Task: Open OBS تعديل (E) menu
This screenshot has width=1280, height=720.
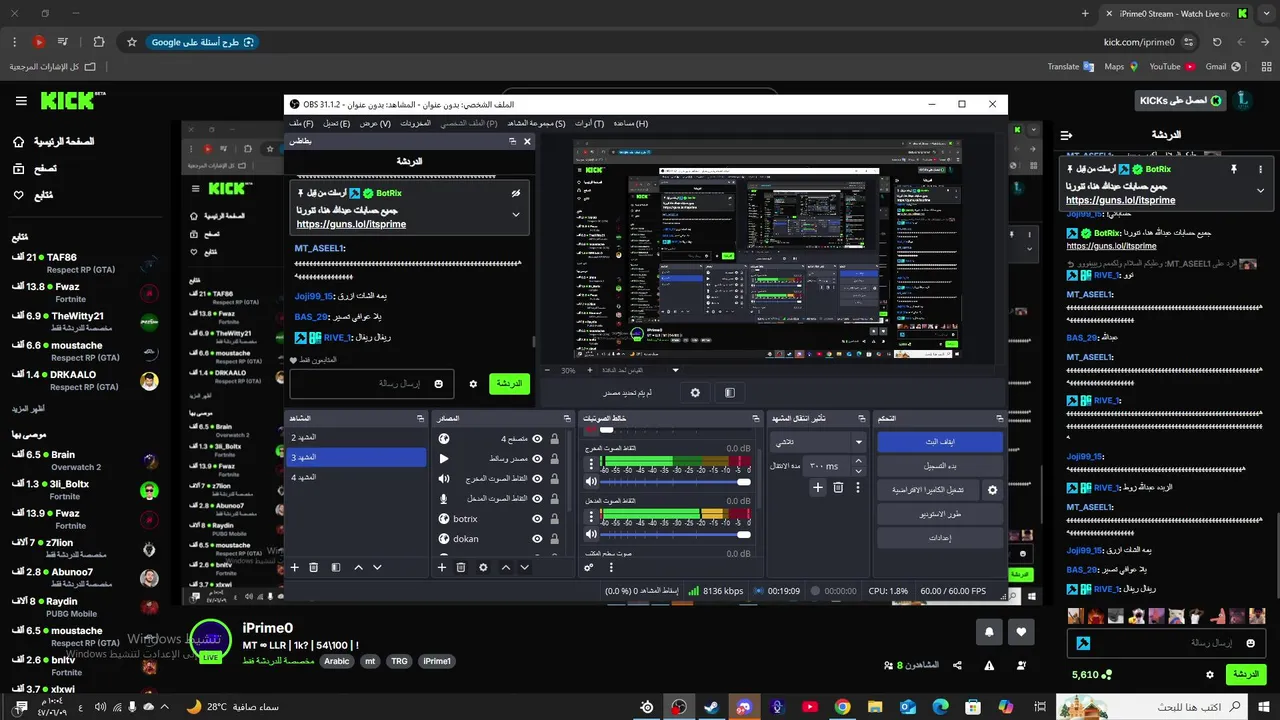Action: pyautogui.click(x=336, y=123)
